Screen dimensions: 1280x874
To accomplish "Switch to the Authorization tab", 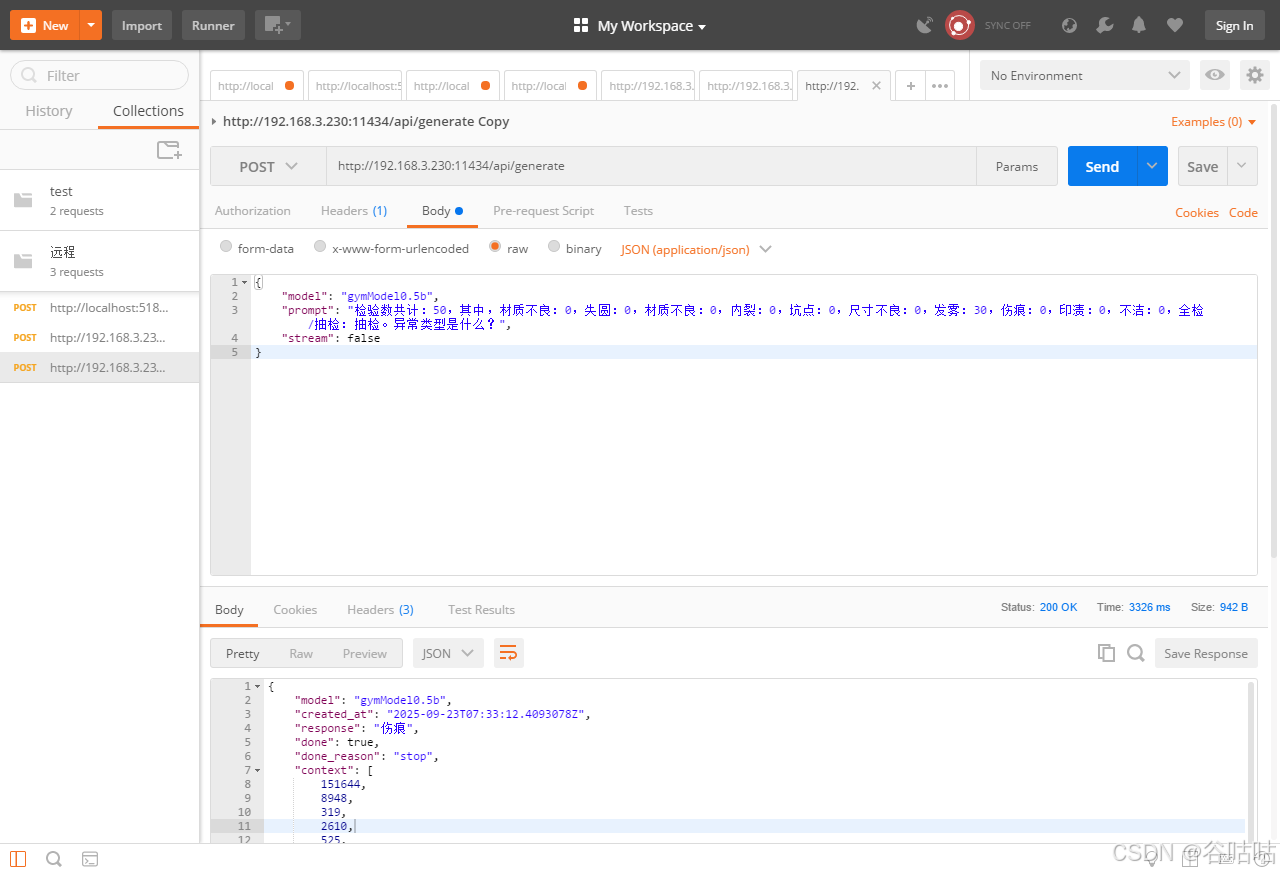I will [253, 211].
